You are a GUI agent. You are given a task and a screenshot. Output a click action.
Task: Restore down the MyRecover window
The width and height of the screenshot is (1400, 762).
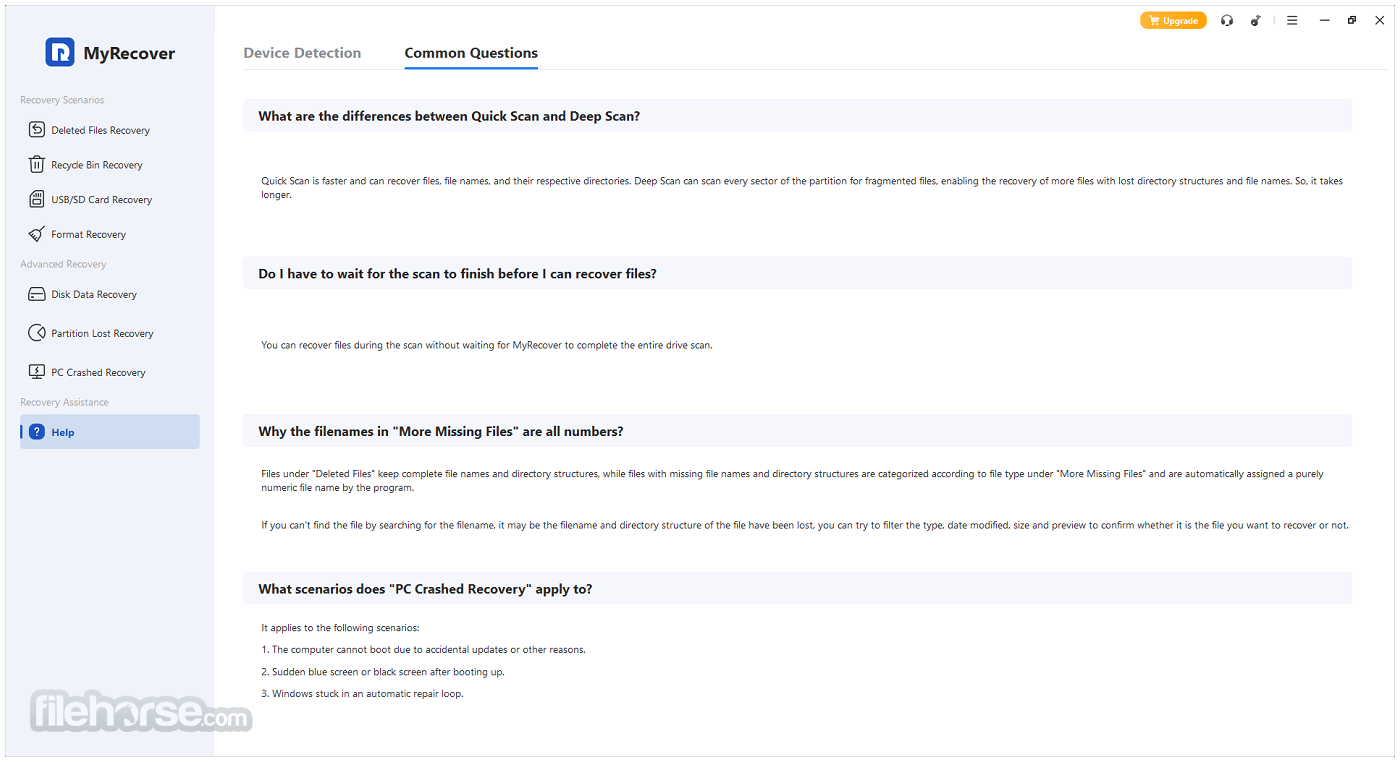pos(1352,20)
